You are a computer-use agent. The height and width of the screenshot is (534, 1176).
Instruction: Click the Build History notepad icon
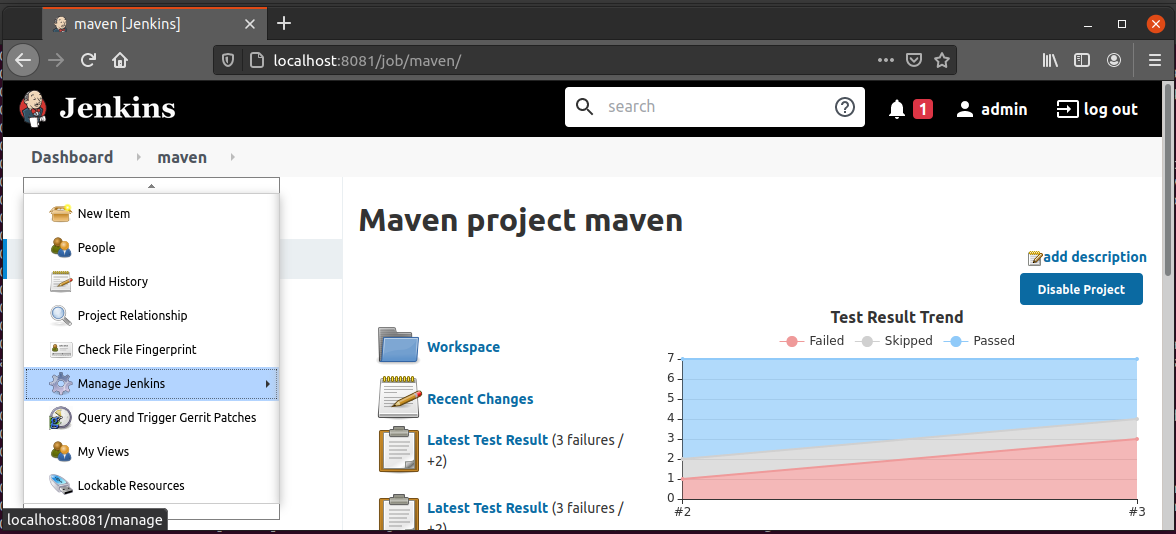click(x=61, y=281)
